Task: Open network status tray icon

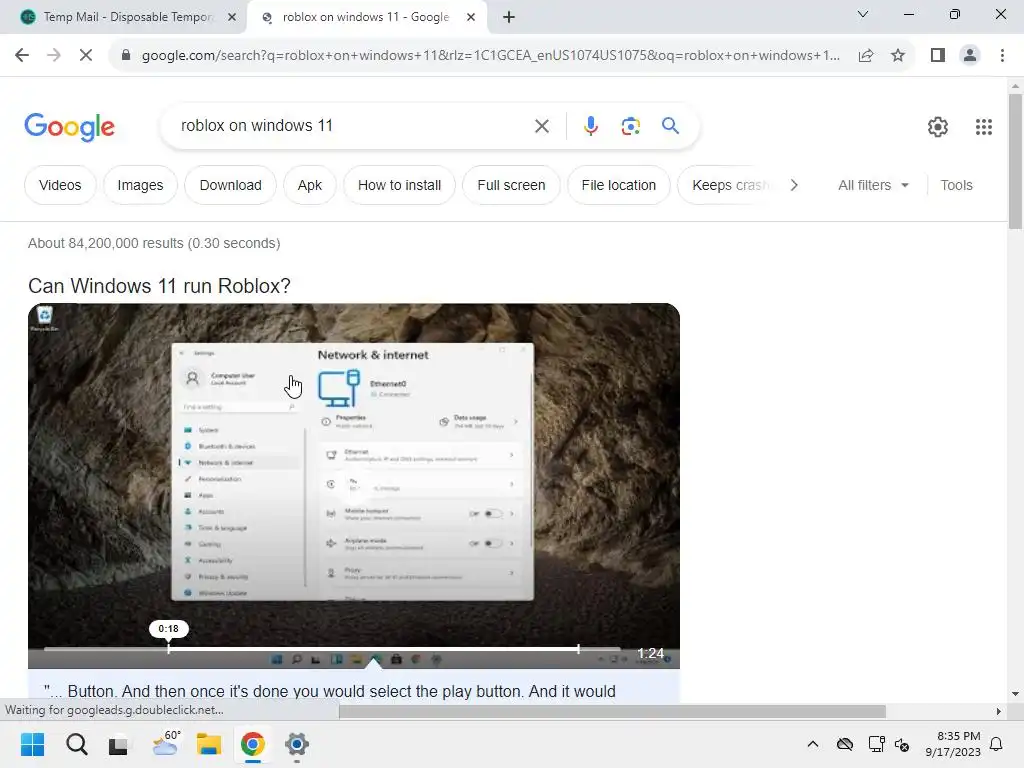Action: click(876, 744)
